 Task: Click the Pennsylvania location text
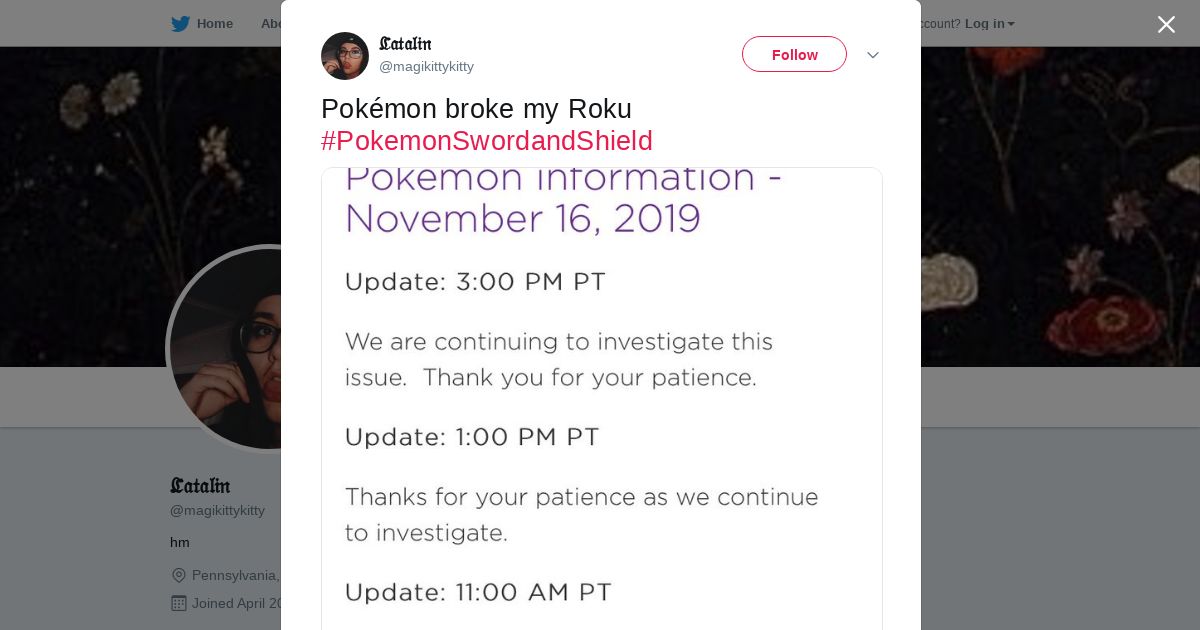click(x=235, y=575)
